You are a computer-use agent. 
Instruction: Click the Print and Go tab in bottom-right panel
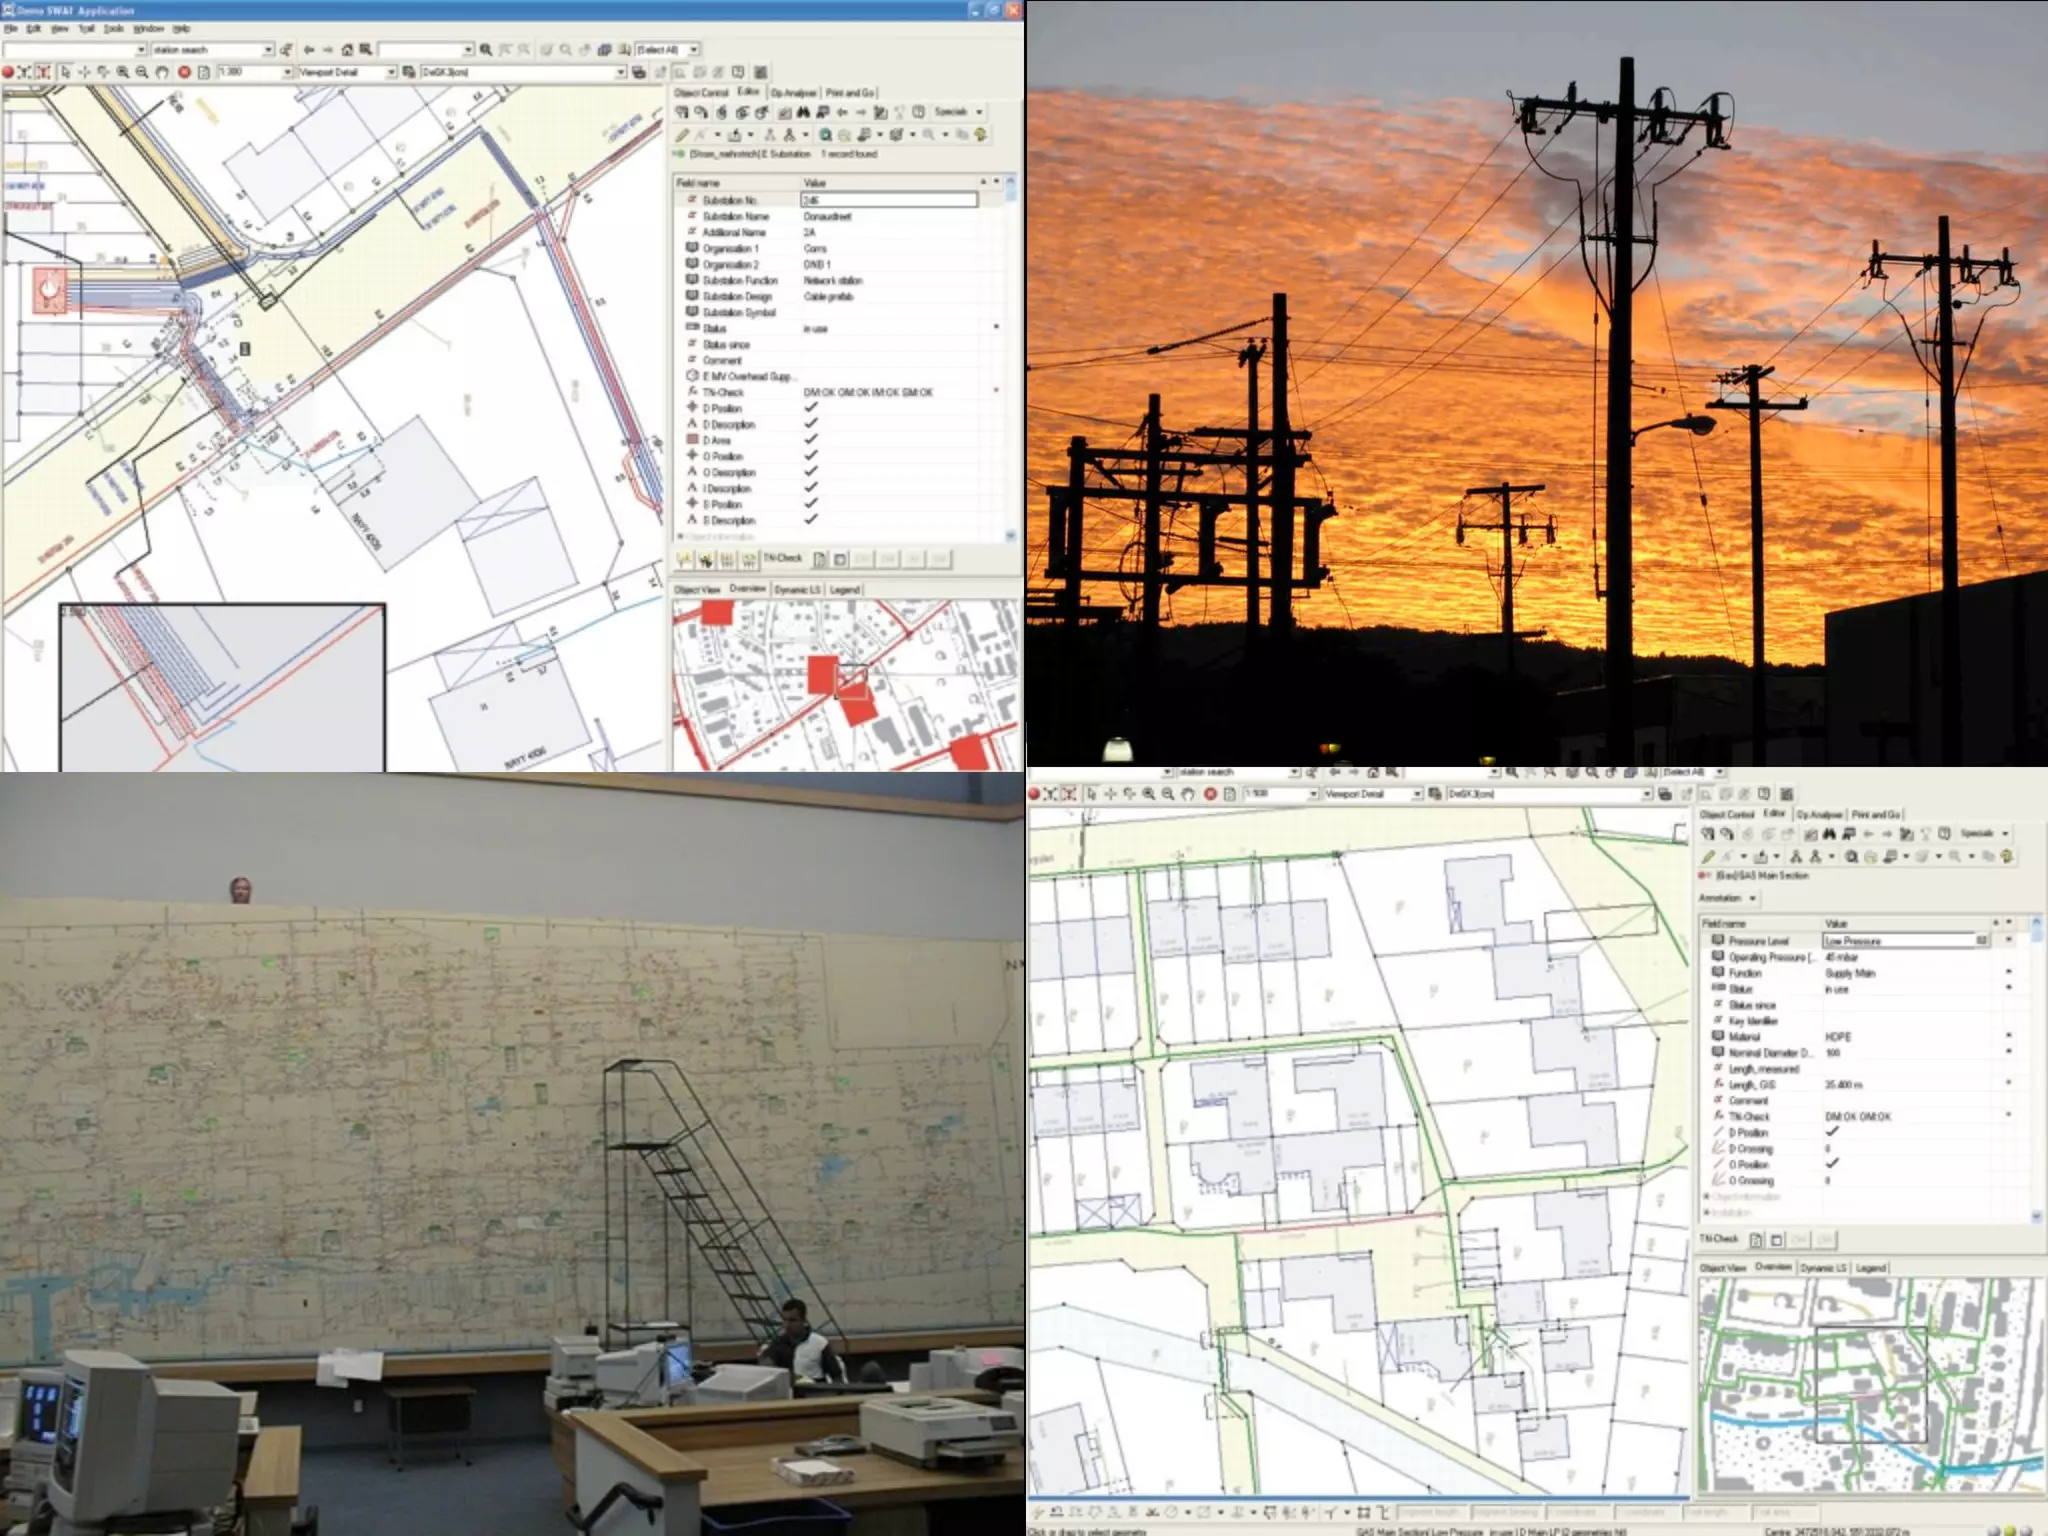1876,814
